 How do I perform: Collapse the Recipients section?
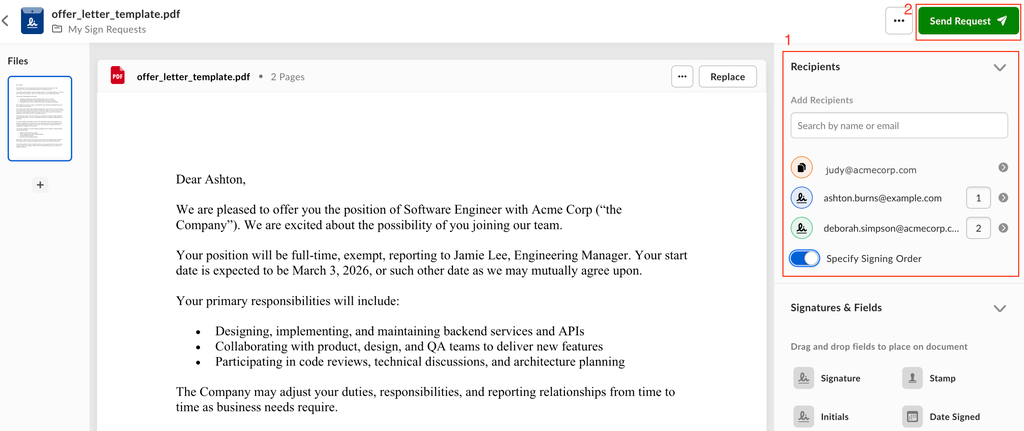[998, 67]
